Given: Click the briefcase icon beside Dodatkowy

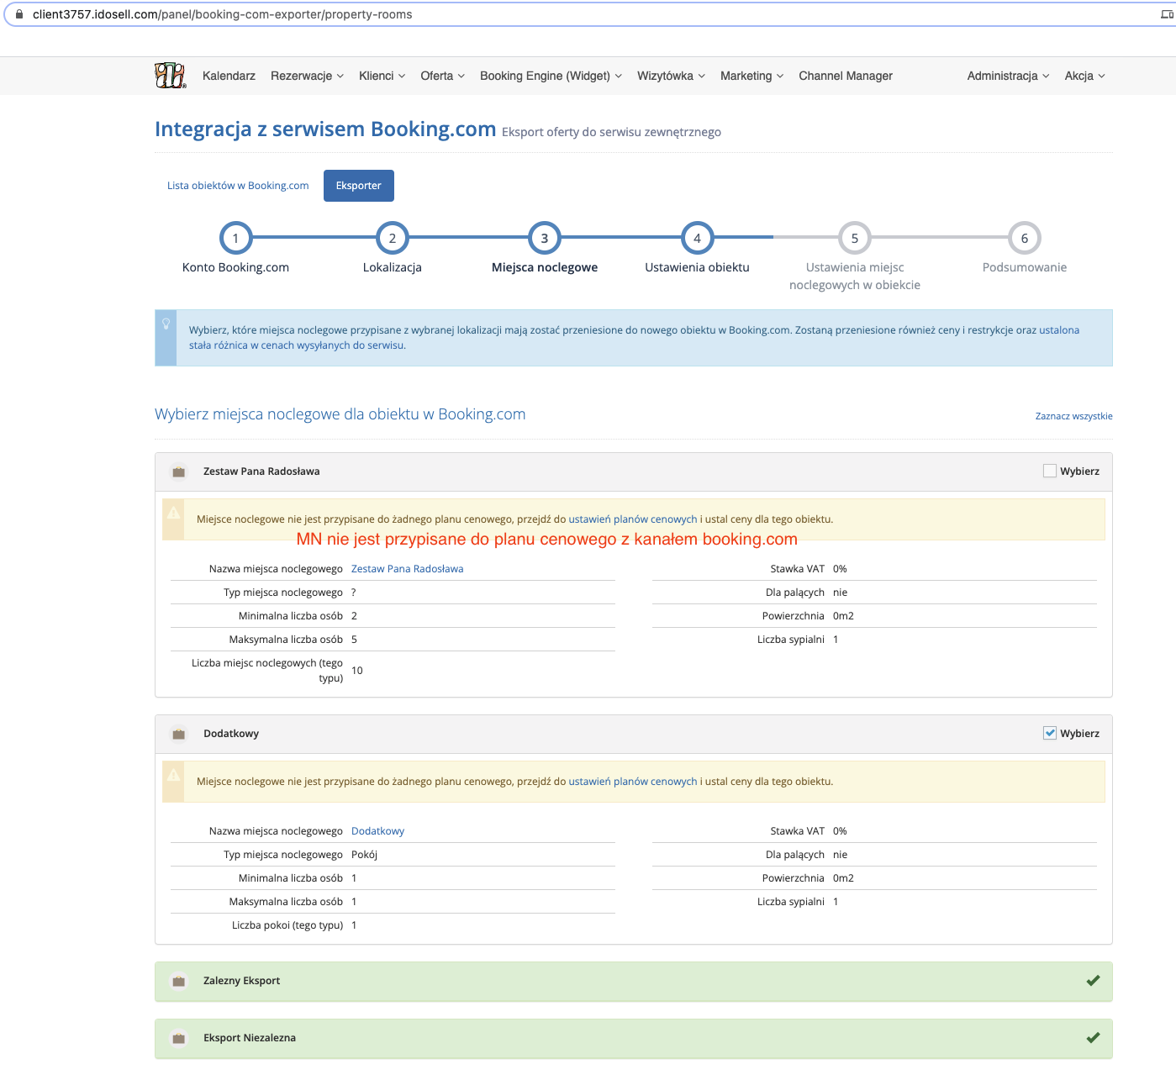Looking at the screenshot, I should tap(178, 734).
